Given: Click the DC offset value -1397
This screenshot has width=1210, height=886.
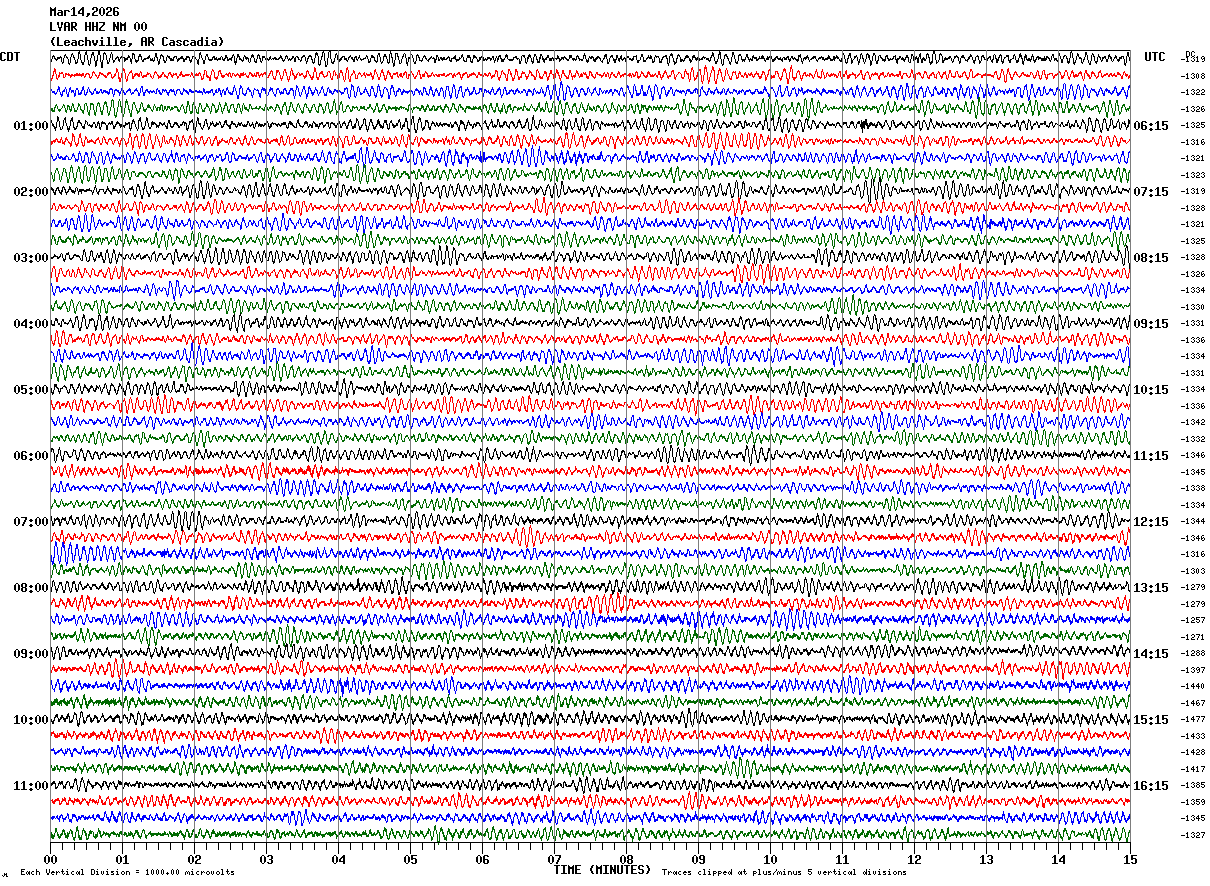Looking at the screenshot, I should click(1193, 670).
